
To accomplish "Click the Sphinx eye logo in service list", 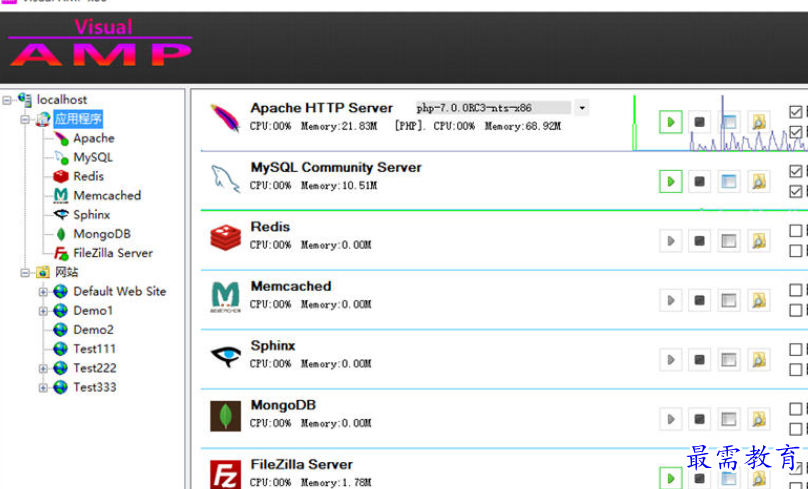I will (225, 356).
